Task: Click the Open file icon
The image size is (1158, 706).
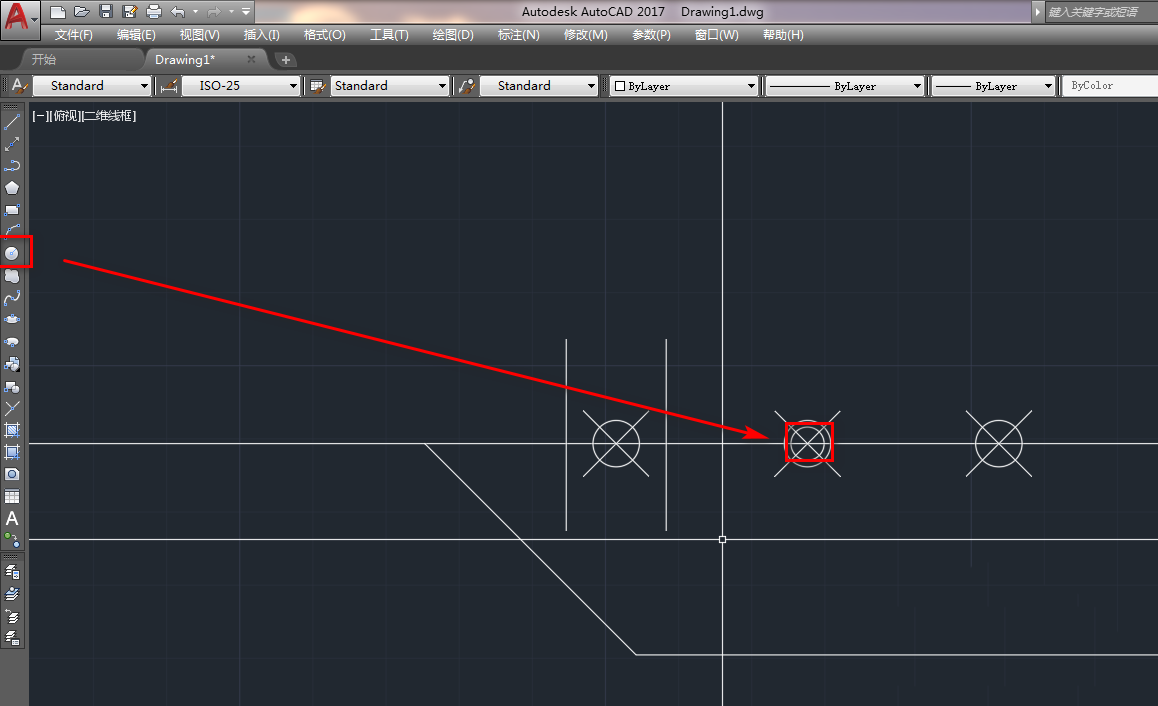Action: (x=82, y=12)
